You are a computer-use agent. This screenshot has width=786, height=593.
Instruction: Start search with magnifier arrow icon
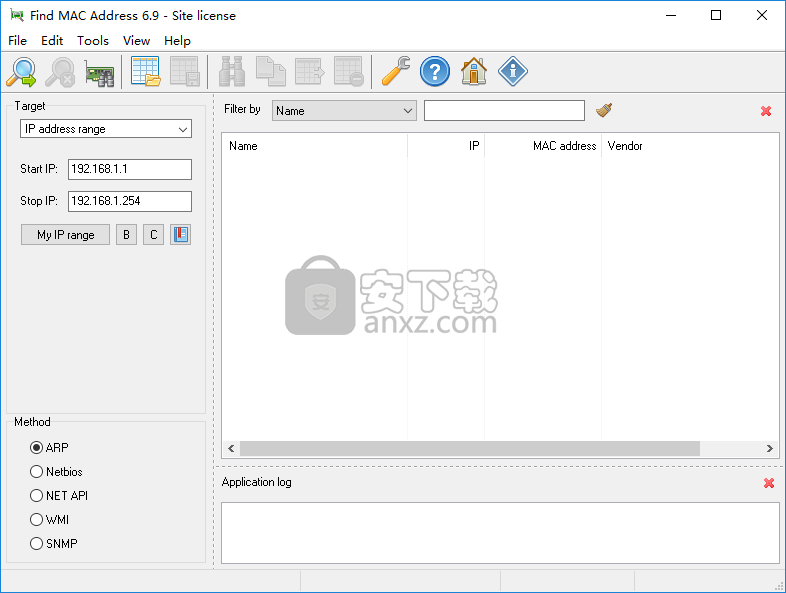pos(21,72)
